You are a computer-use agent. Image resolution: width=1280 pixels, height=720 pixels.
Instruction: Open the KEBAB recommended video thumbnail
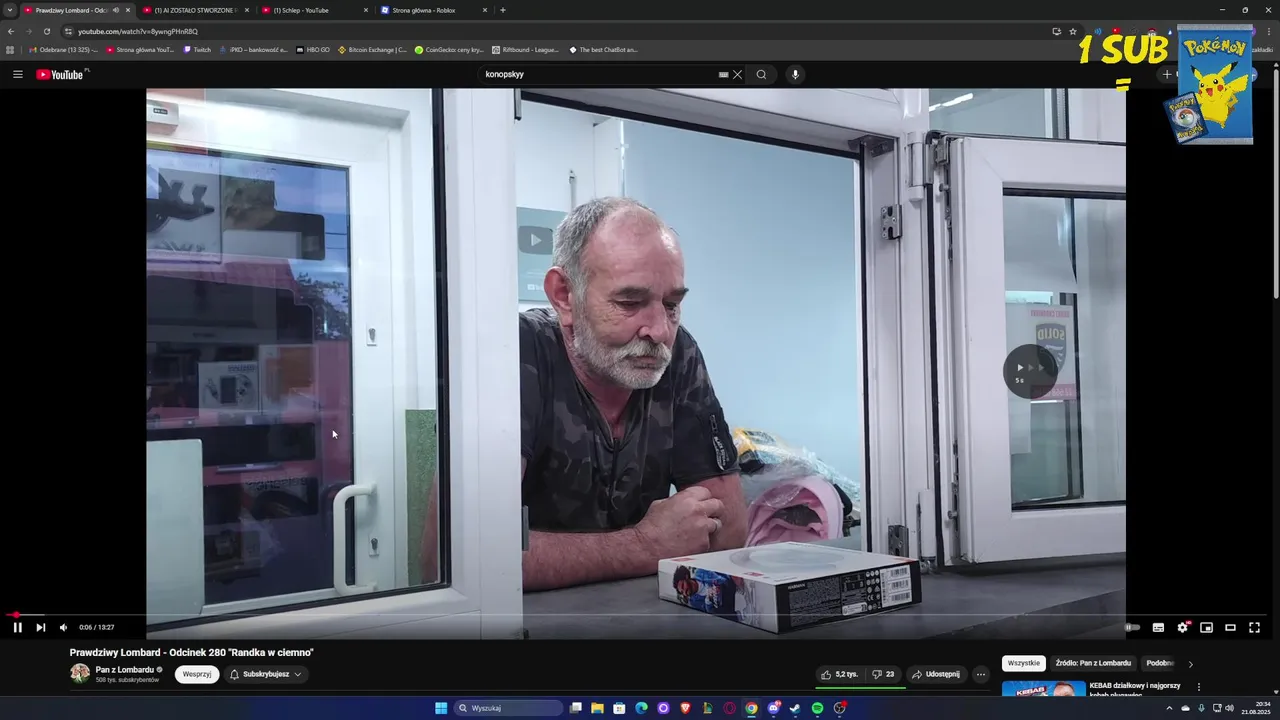pos(1044,689)
